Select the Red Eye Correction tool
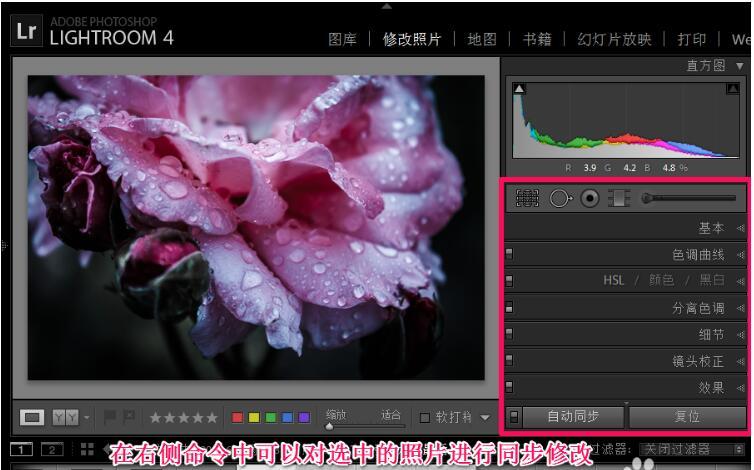 590,198
